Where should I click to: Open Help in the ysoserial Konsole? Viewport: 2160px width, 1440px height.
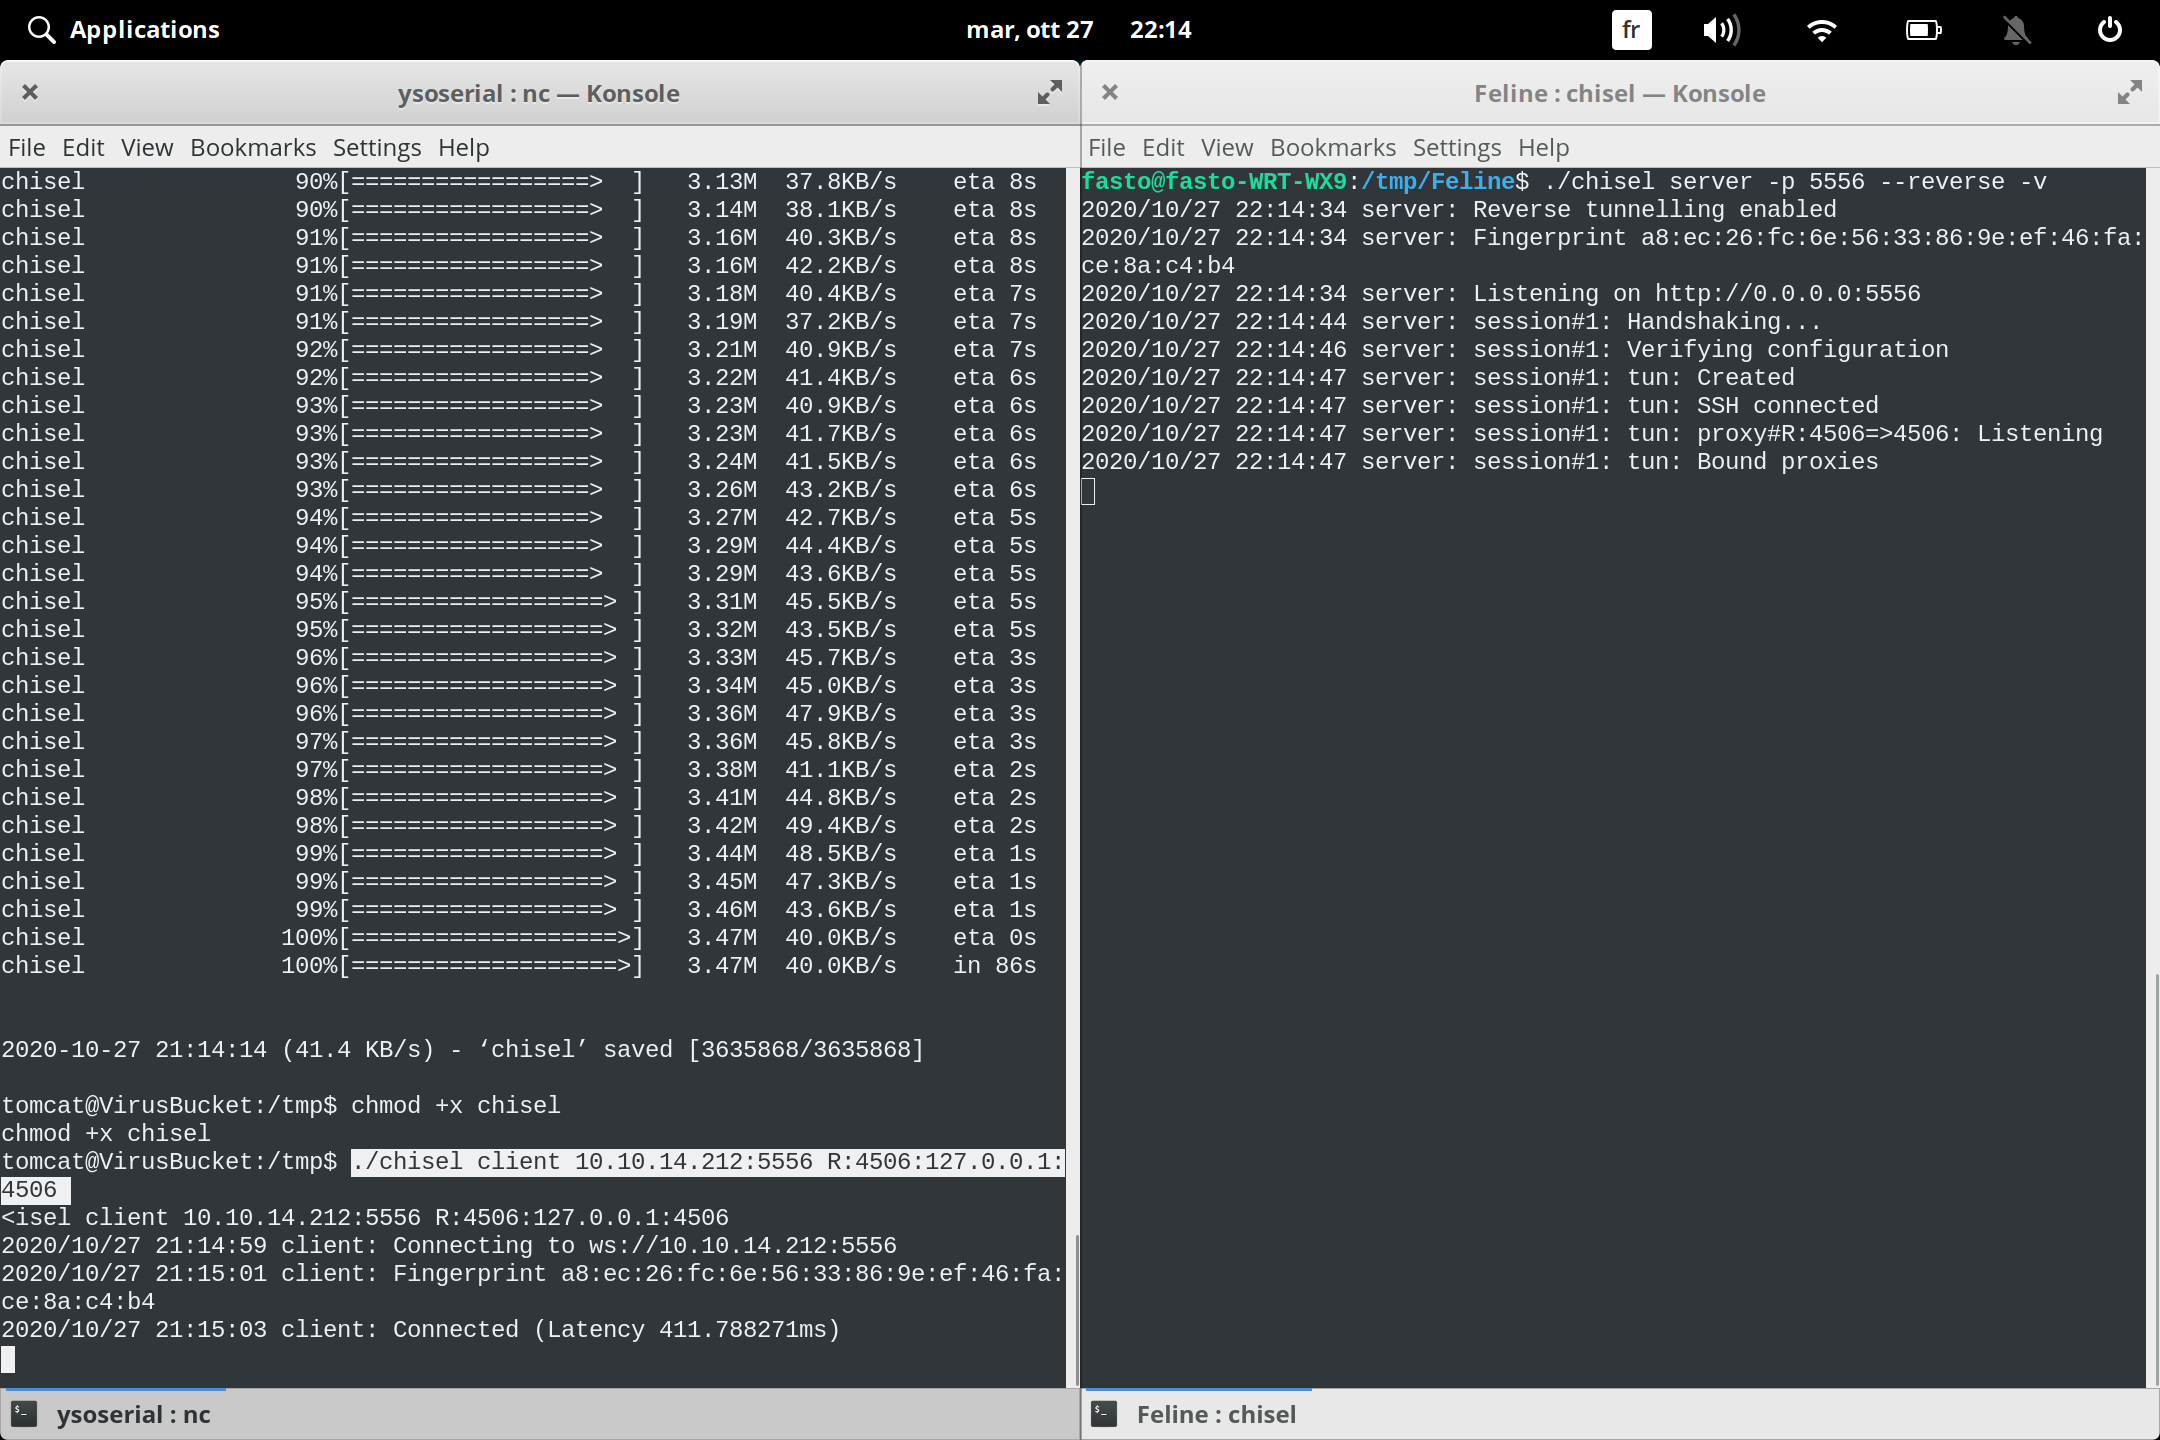pyautogui.click(x=463, y=147)
